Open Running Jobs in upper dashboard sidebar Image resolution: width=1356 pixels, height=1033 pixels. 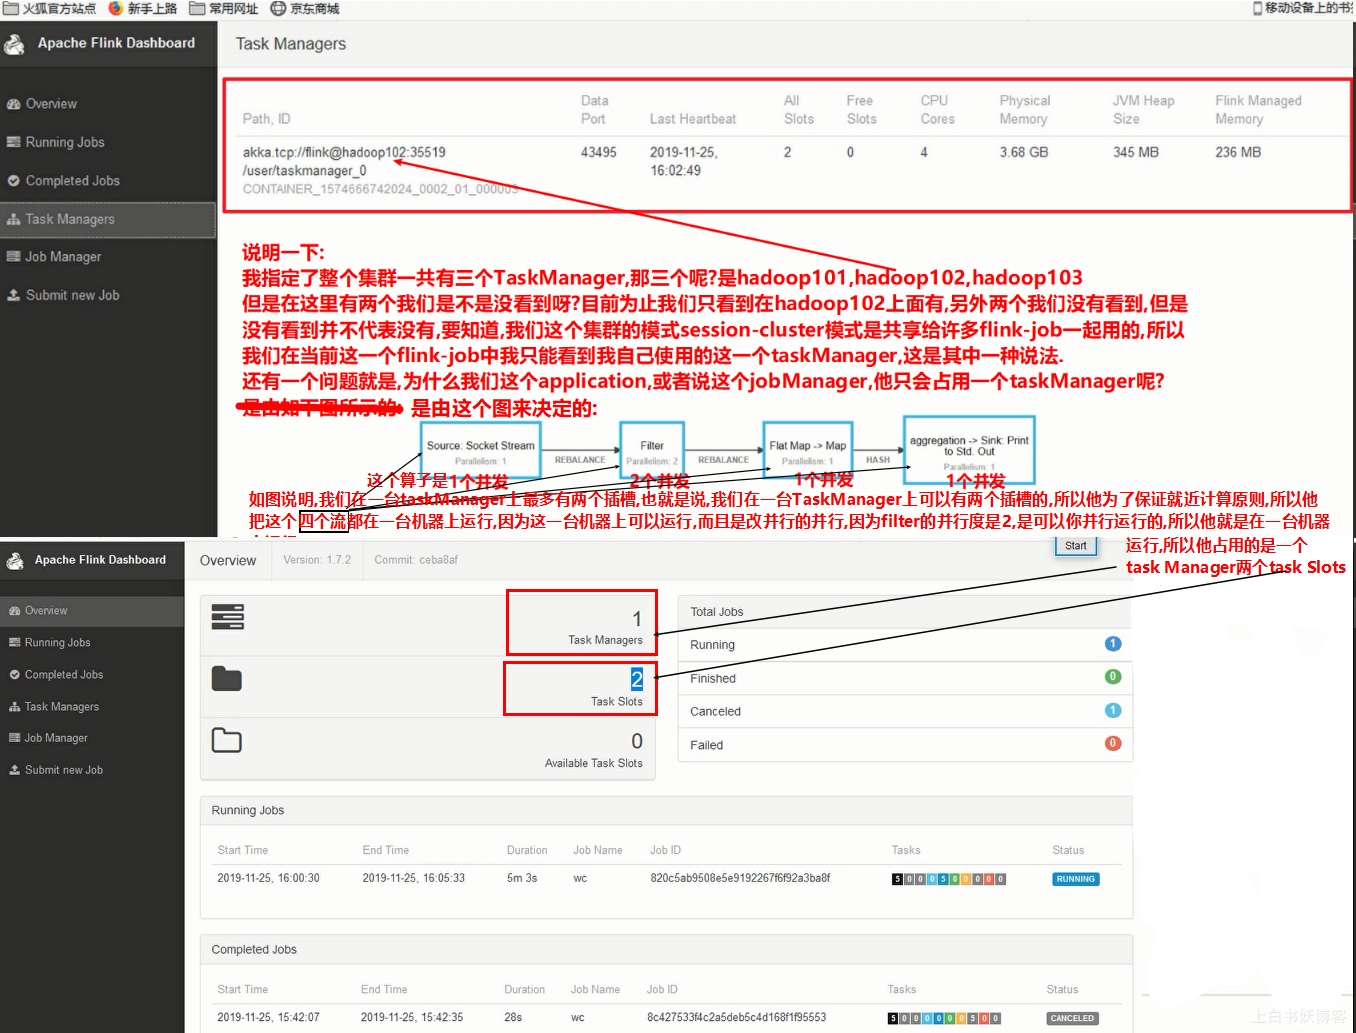65,142
